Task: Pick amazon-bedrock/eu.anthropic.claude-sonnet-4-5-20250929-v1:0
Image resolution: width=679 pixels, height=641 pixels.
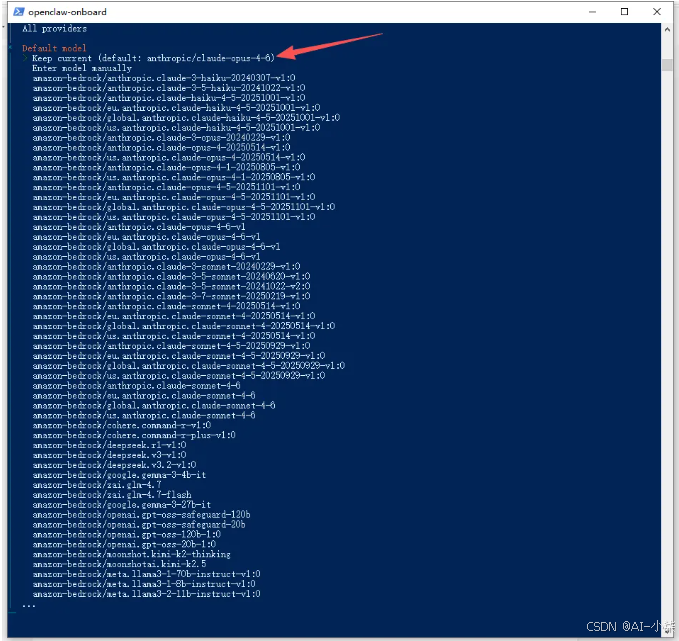Action: tap(179, 356)
